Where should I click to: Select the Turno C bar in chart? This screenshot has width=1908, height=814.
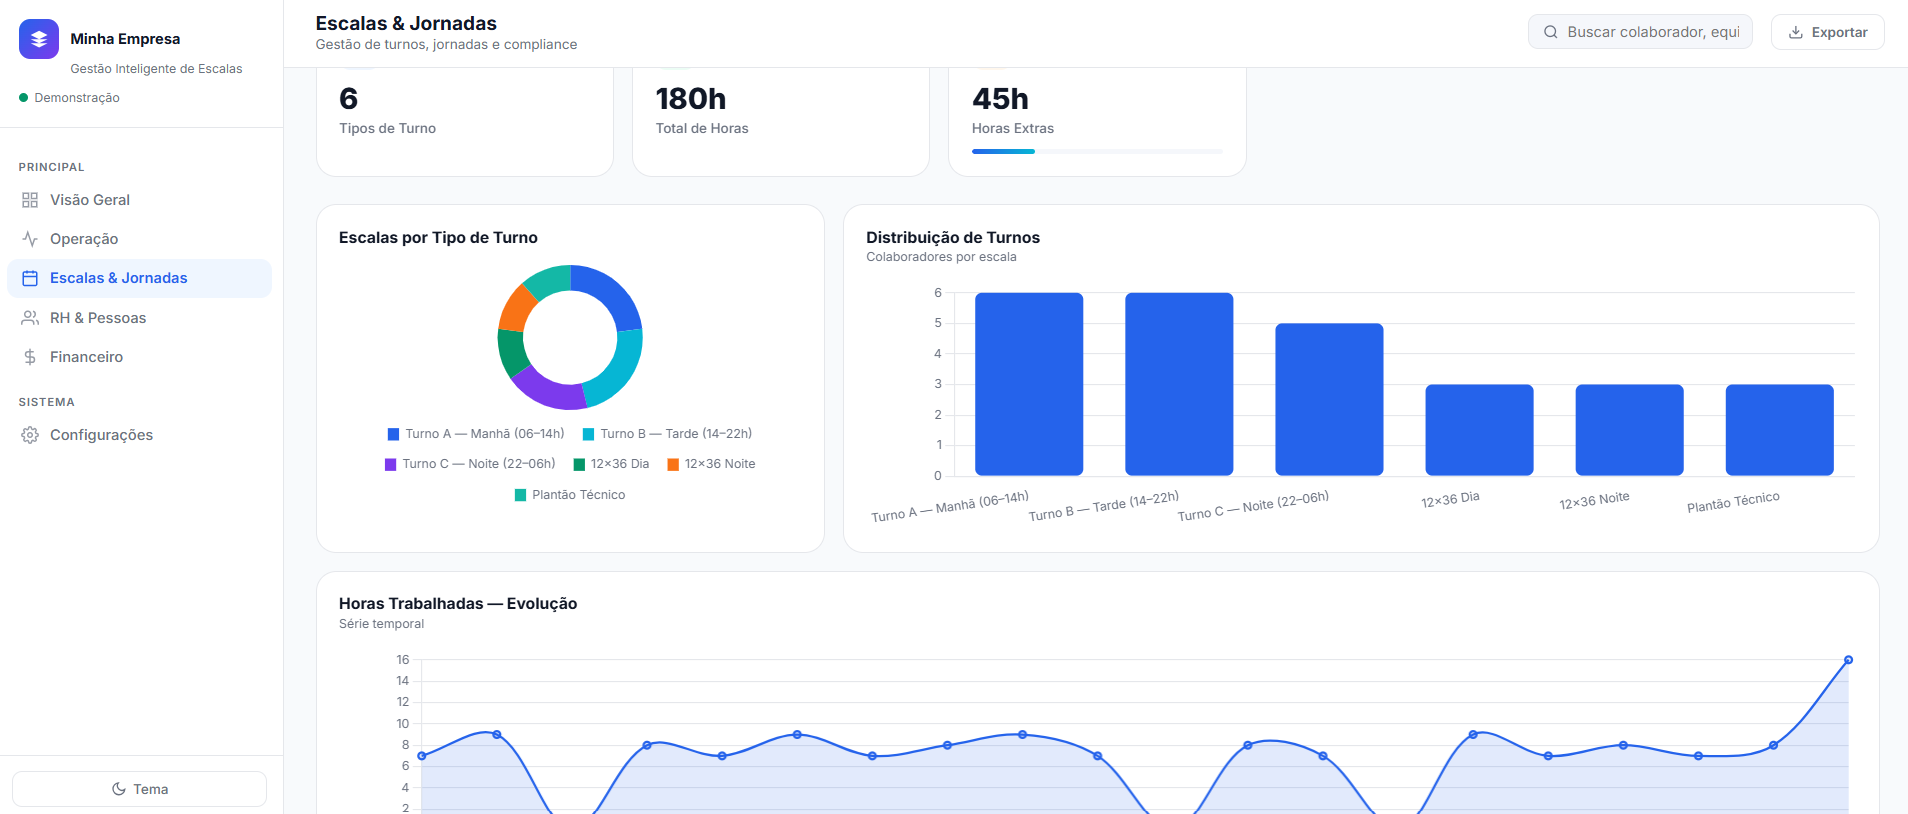(x=1329, y=399)
